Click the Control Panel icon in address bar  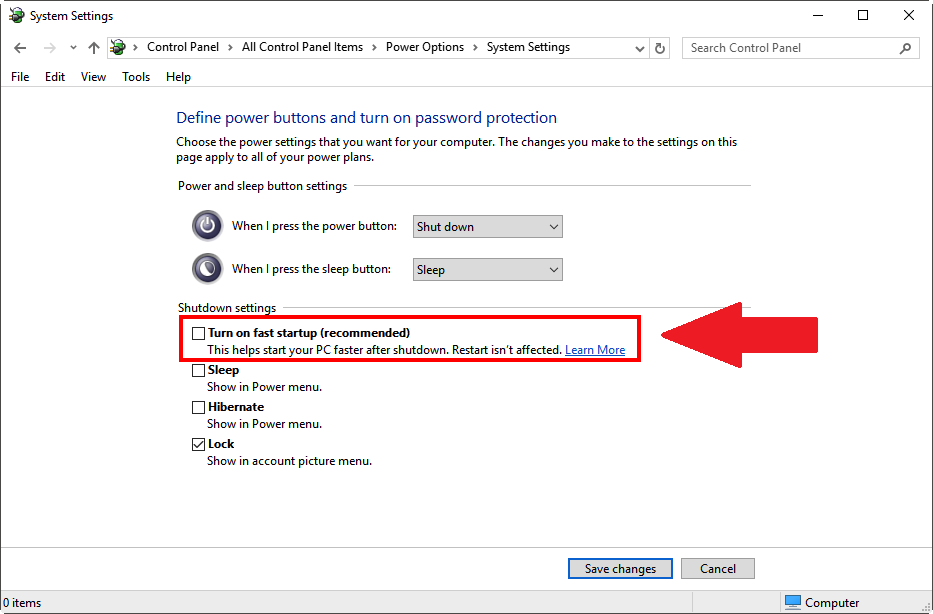coord(119,48)
